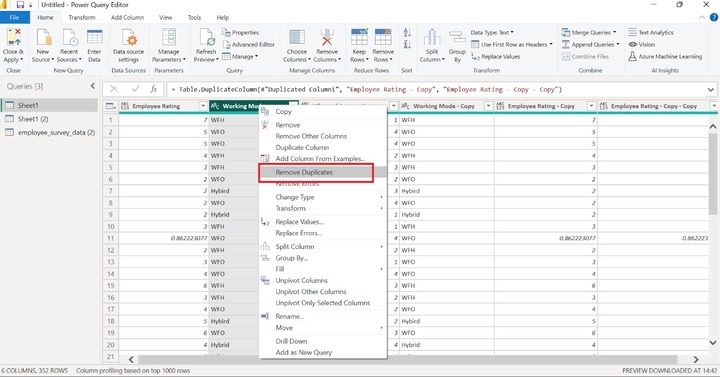Viewport: 720px width, 377px height.
Task: Choose Copy in context menu
Action: 323,112
